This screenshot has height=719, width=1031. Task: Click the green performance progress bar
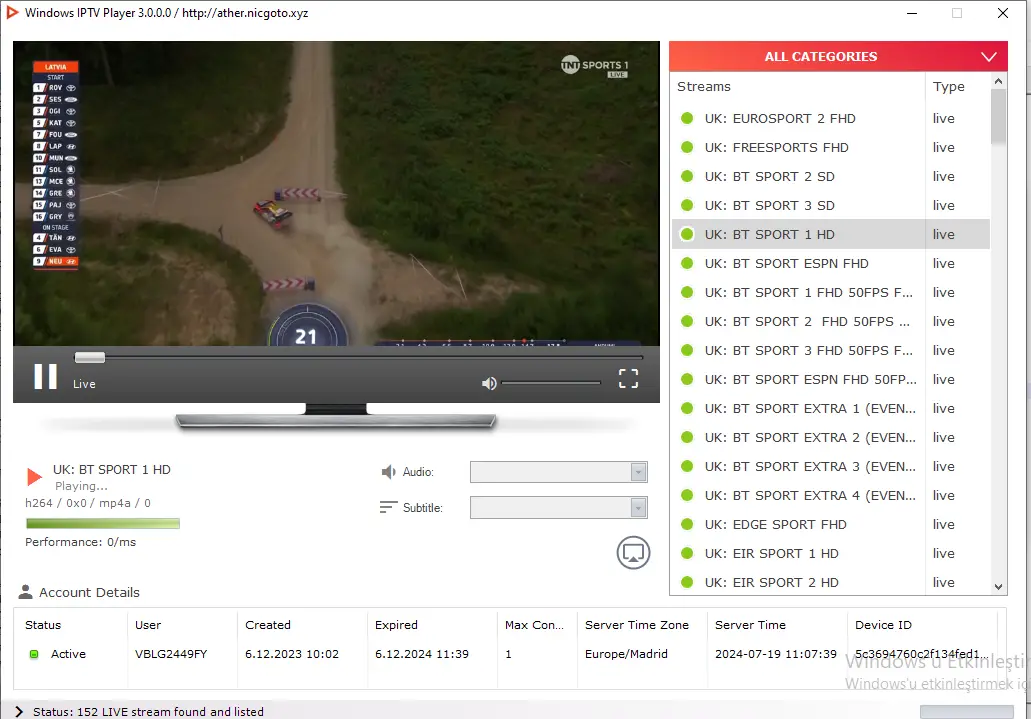pos(103,524)
